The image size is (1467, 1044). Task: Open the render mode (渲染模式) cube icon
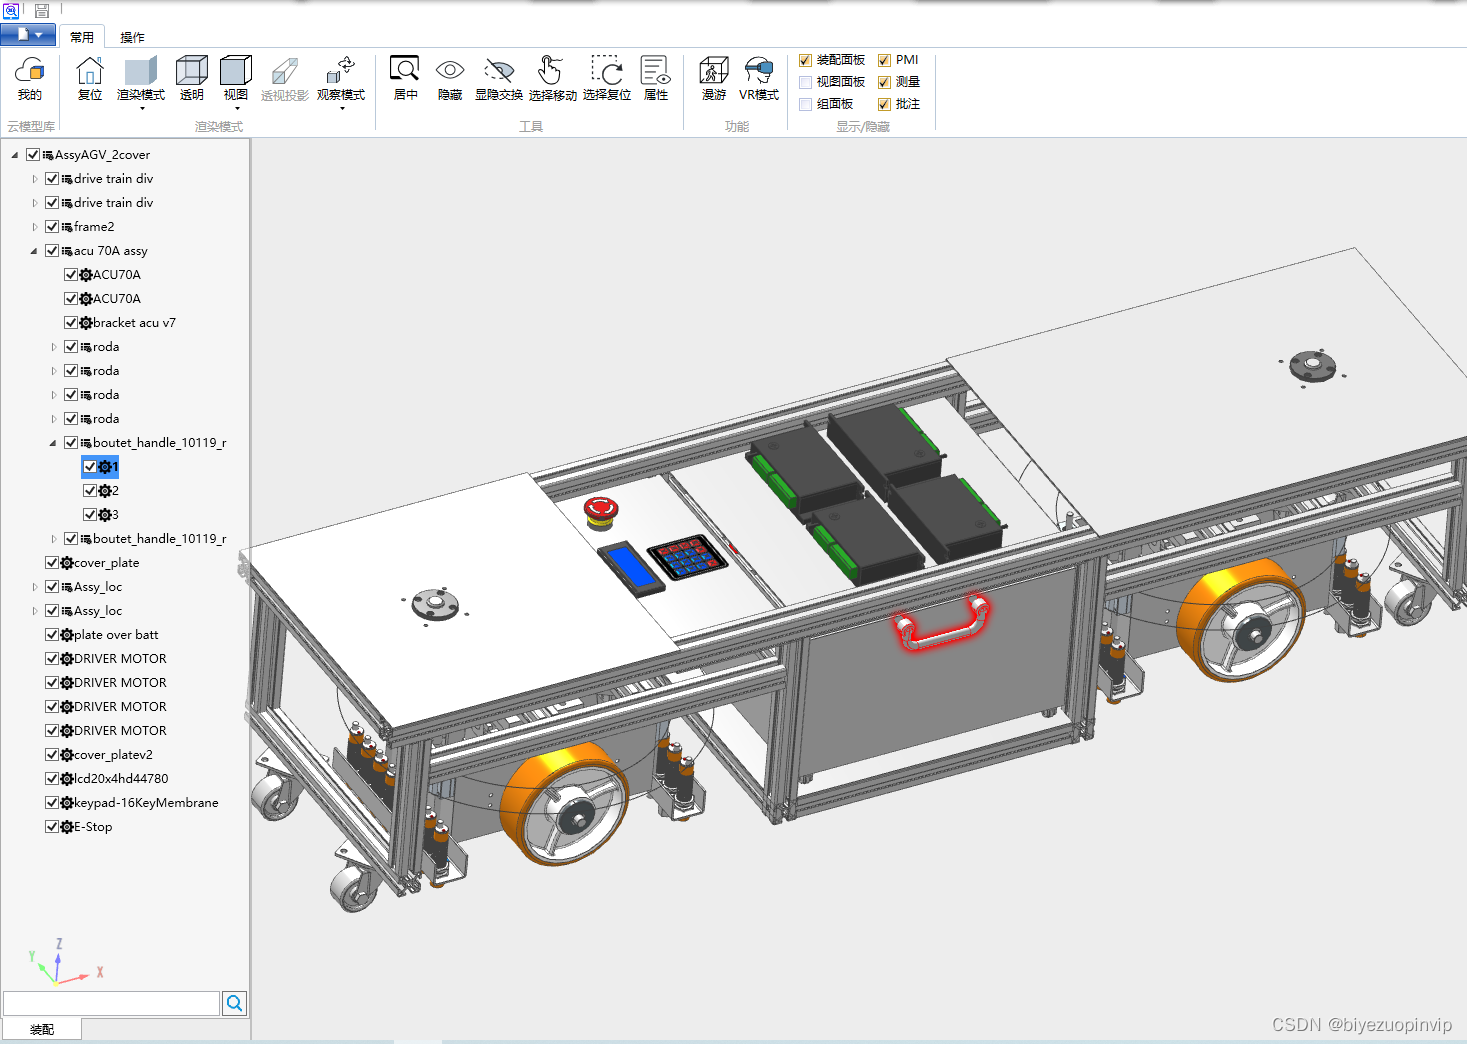point(140,71)
